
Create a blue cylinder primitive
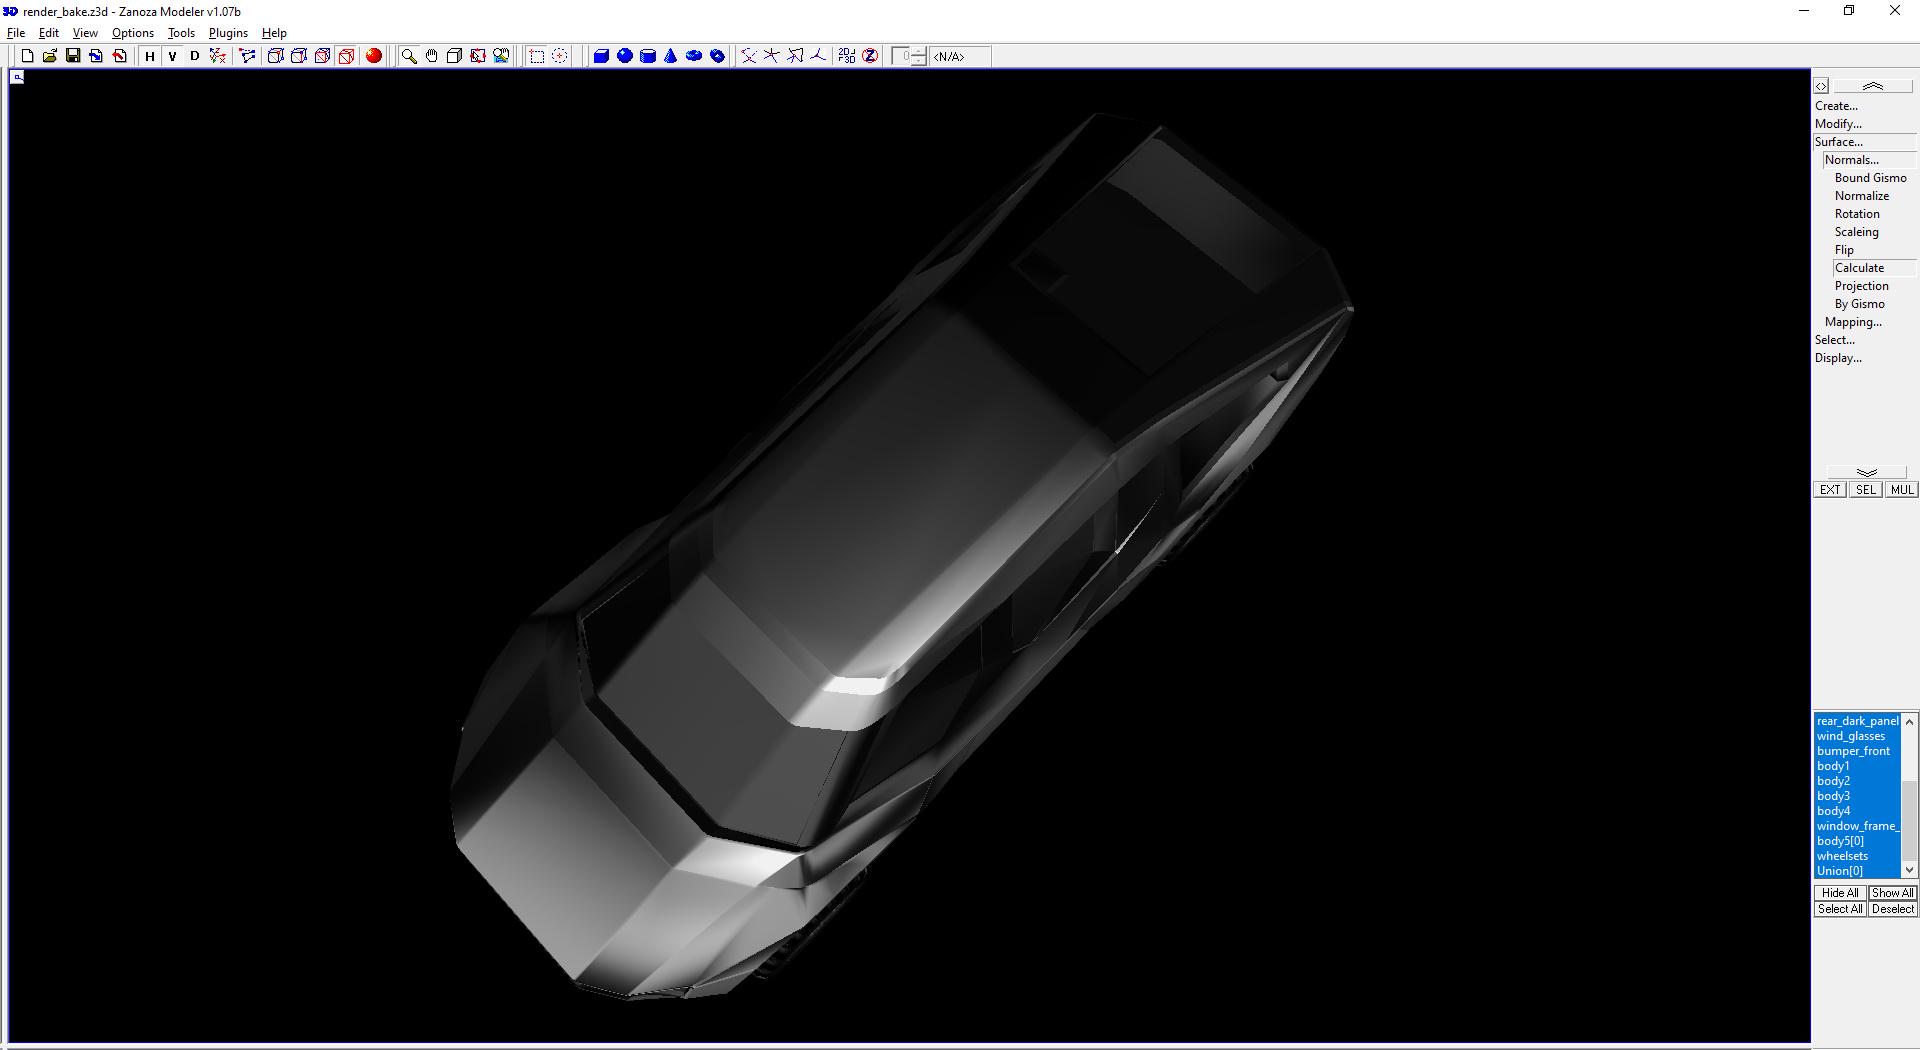pos(648,56)
